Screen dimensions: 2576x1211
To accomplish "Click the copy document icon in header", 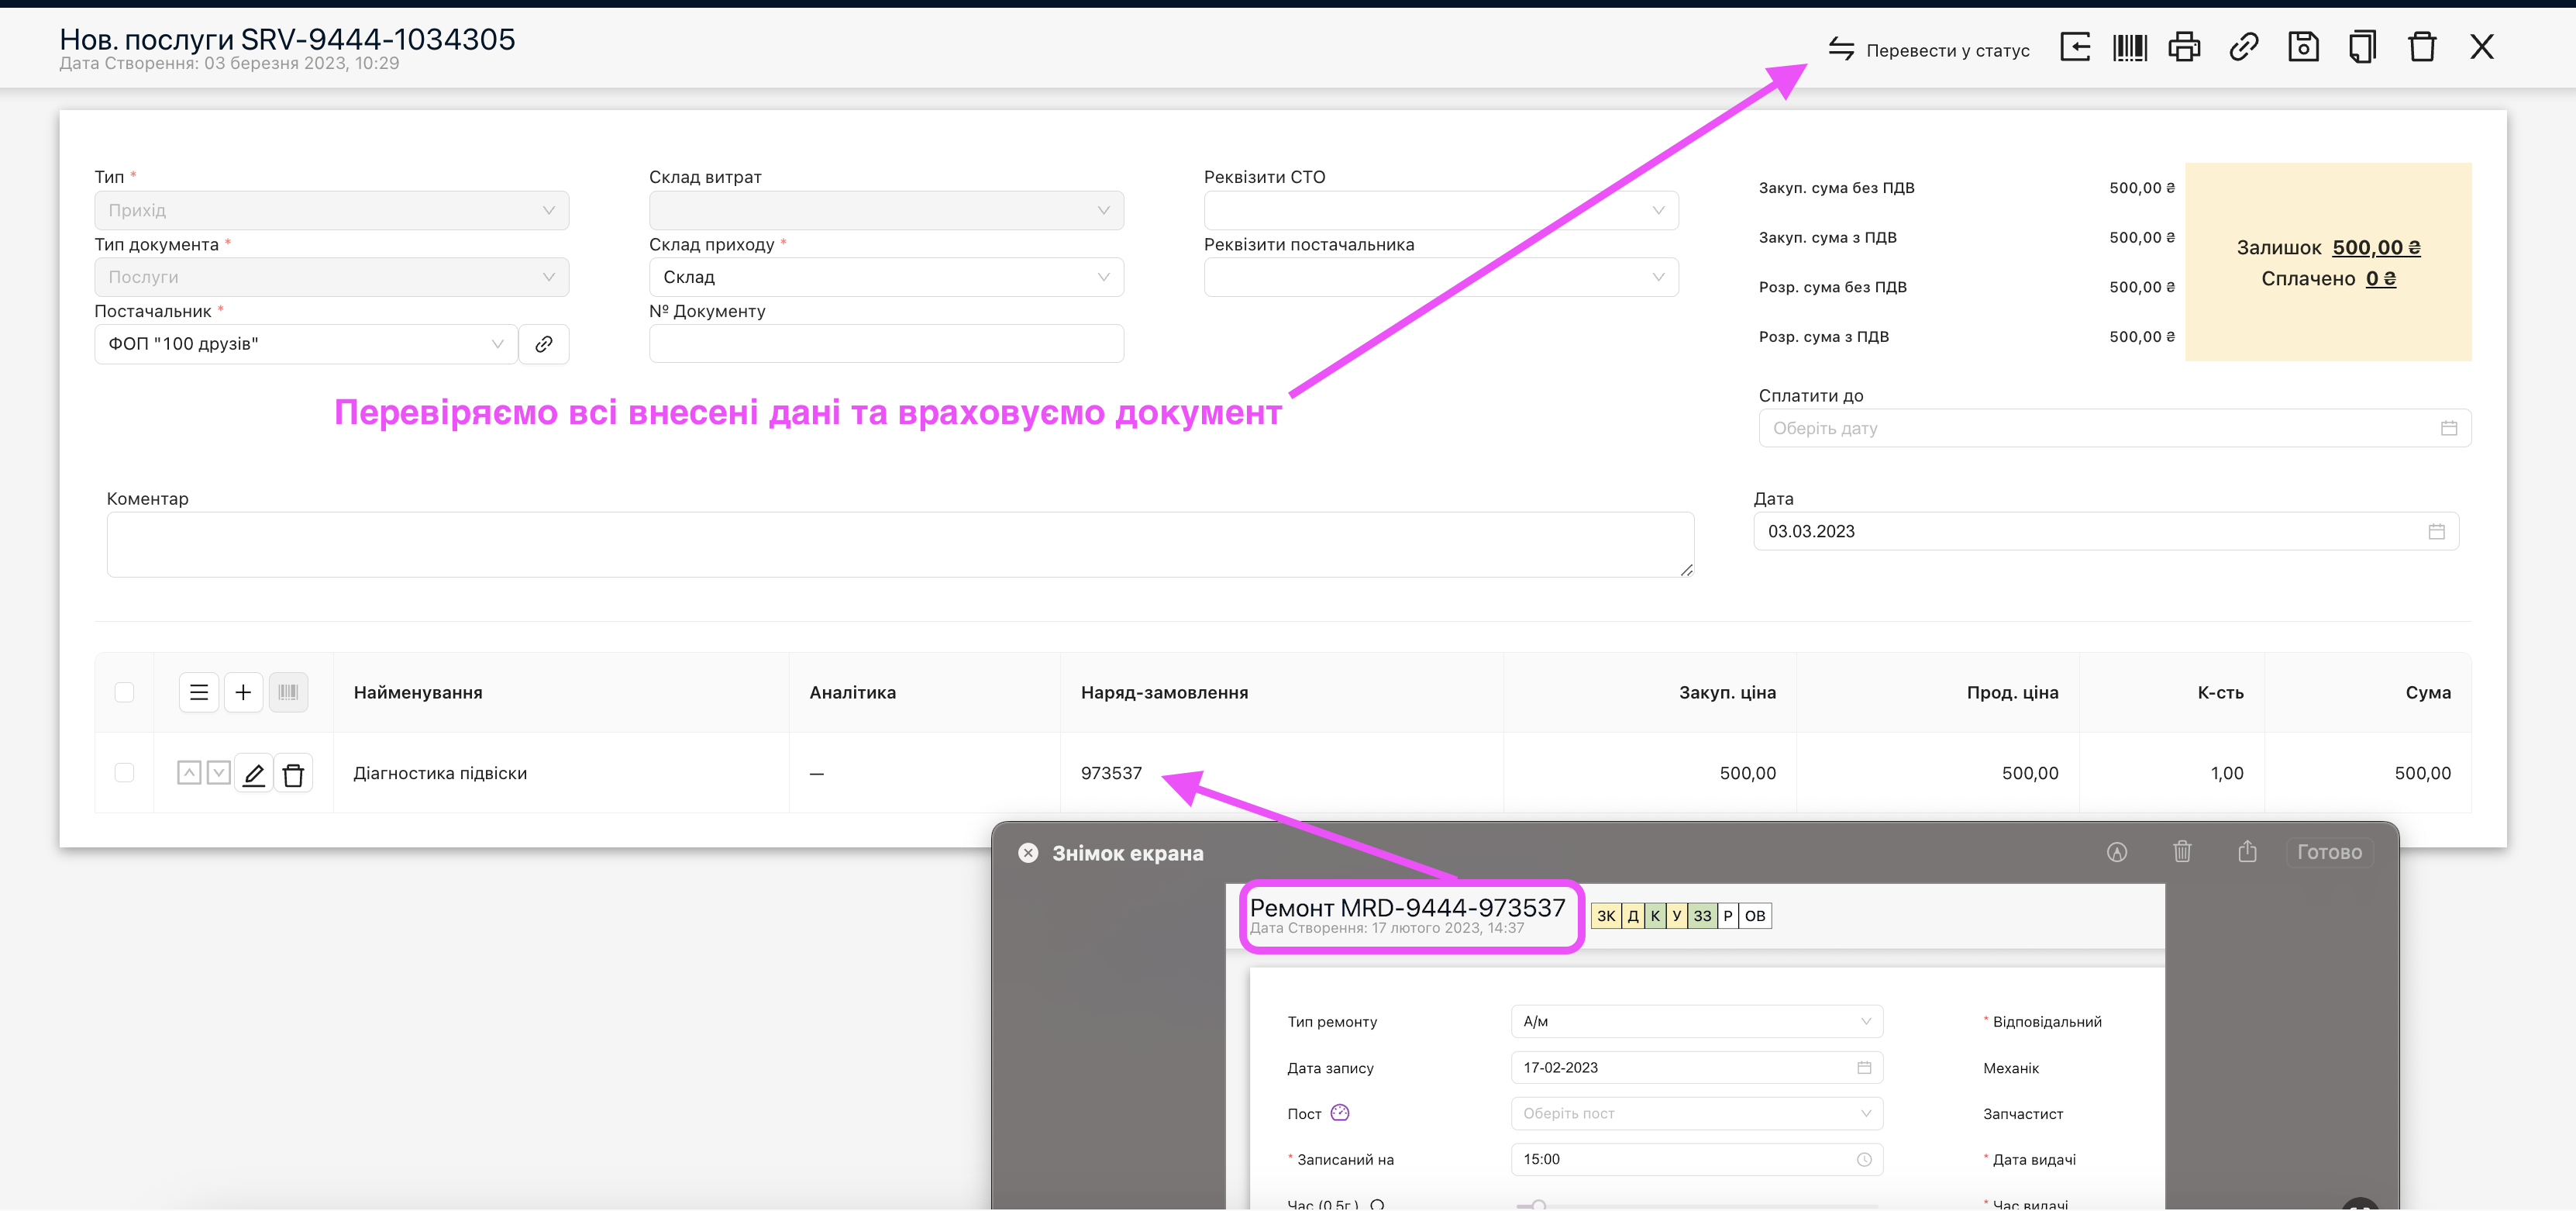I will coord(2362,47).
